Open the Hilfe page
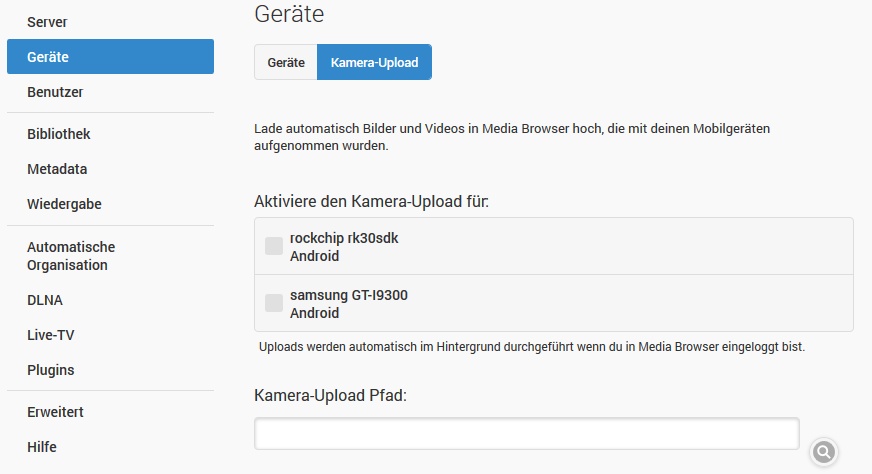872x474 pixels. [42, 447]
